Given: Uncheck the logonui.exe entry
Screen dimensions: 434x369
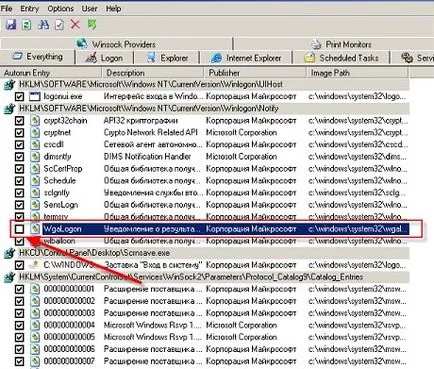Looking at the screenshot, I should (x=20, y=97).
